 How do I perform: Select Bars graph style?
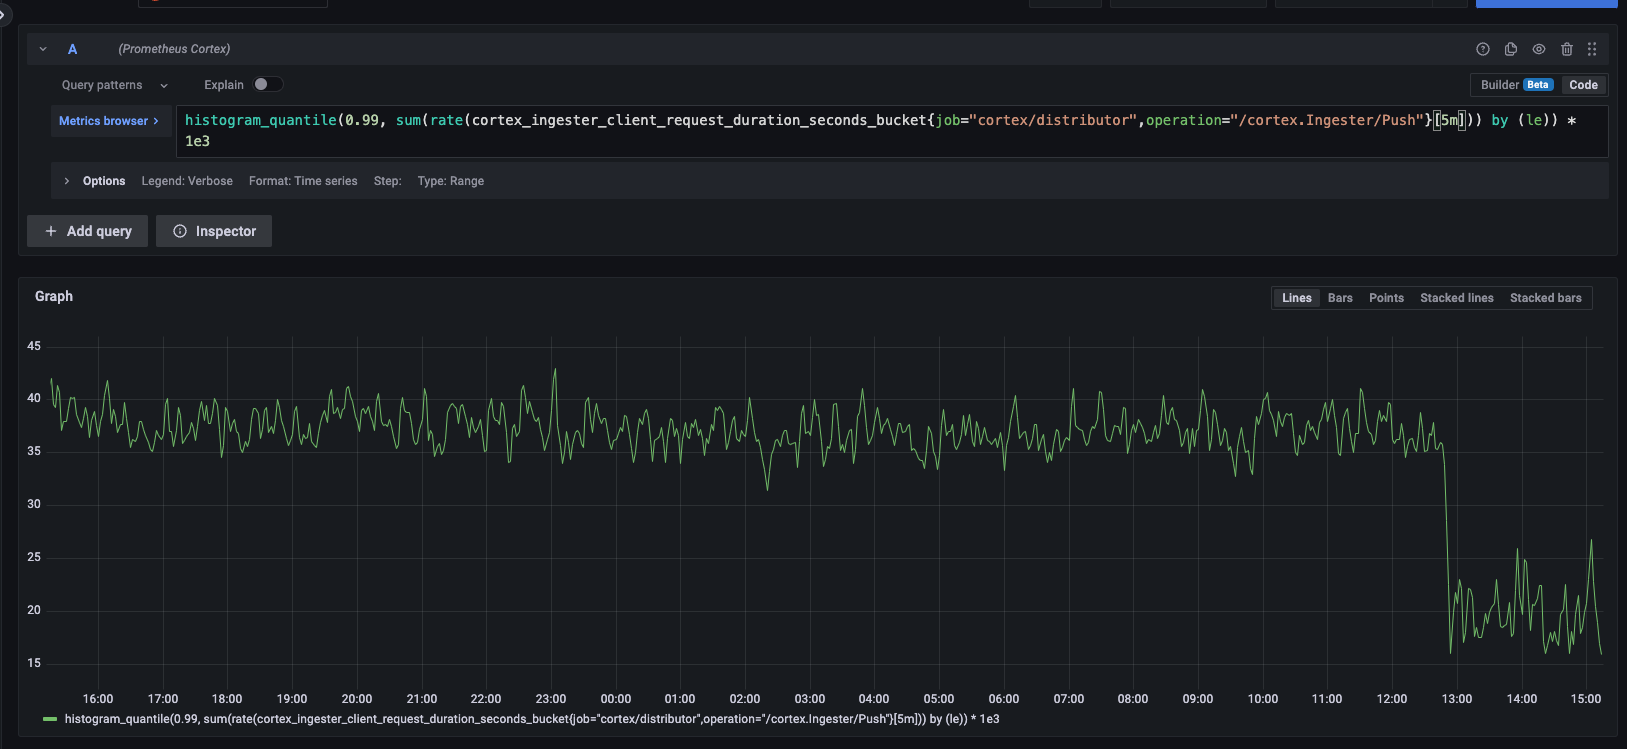point(1340,298)
